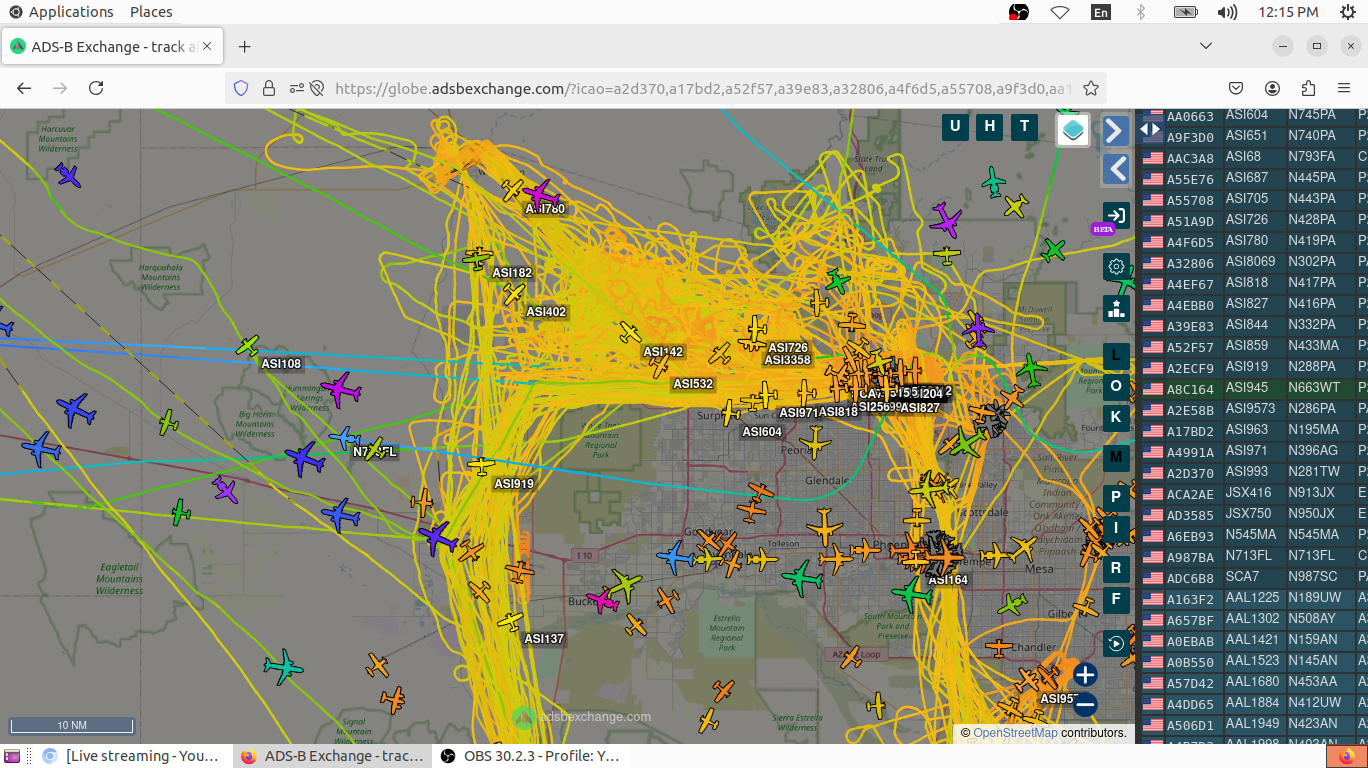1368x768 pixels.
Task: Toggle the I map option
Action: point(1116,528)
